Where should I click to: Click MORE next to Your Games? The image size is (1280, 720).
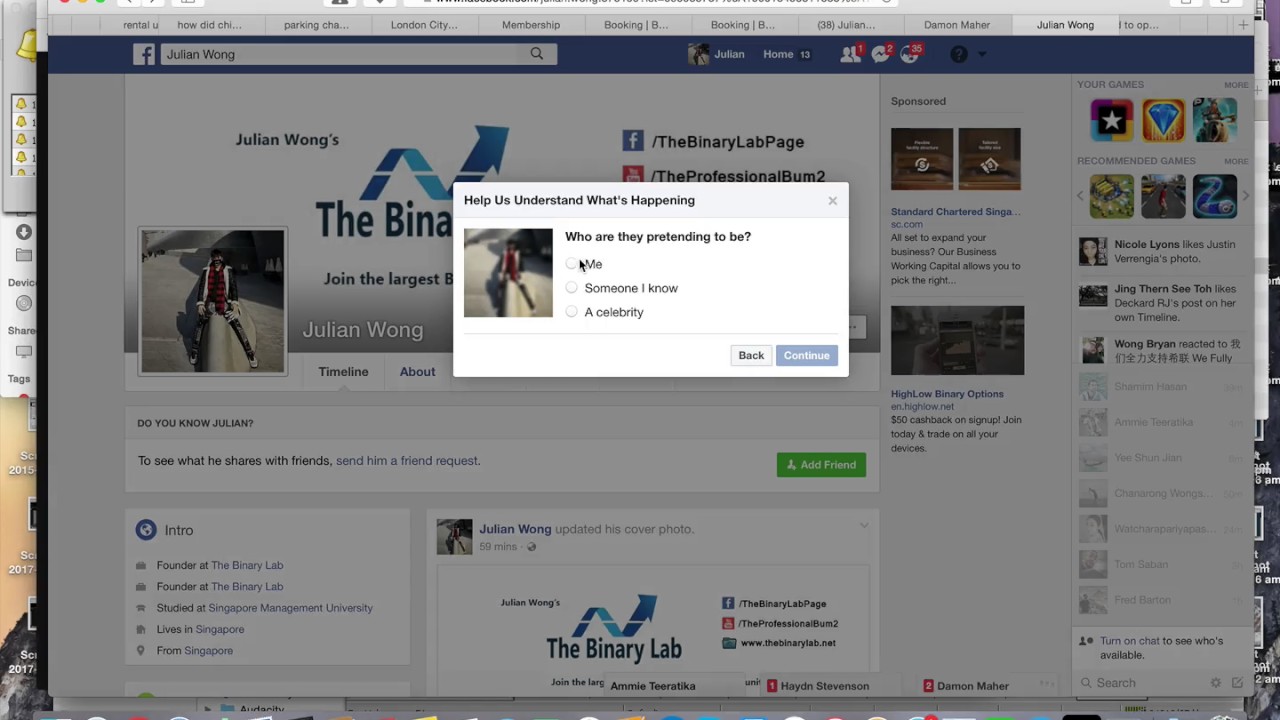[1236, 85]
